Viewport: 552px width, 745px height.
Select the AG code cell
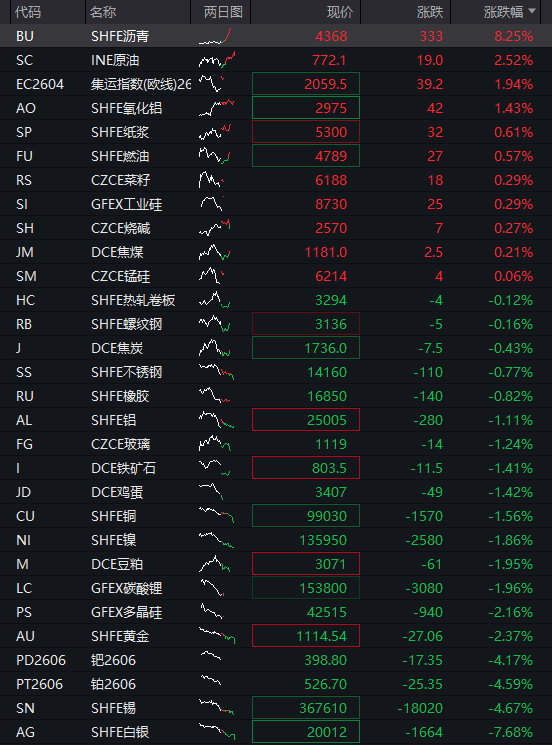coord(25,732)
